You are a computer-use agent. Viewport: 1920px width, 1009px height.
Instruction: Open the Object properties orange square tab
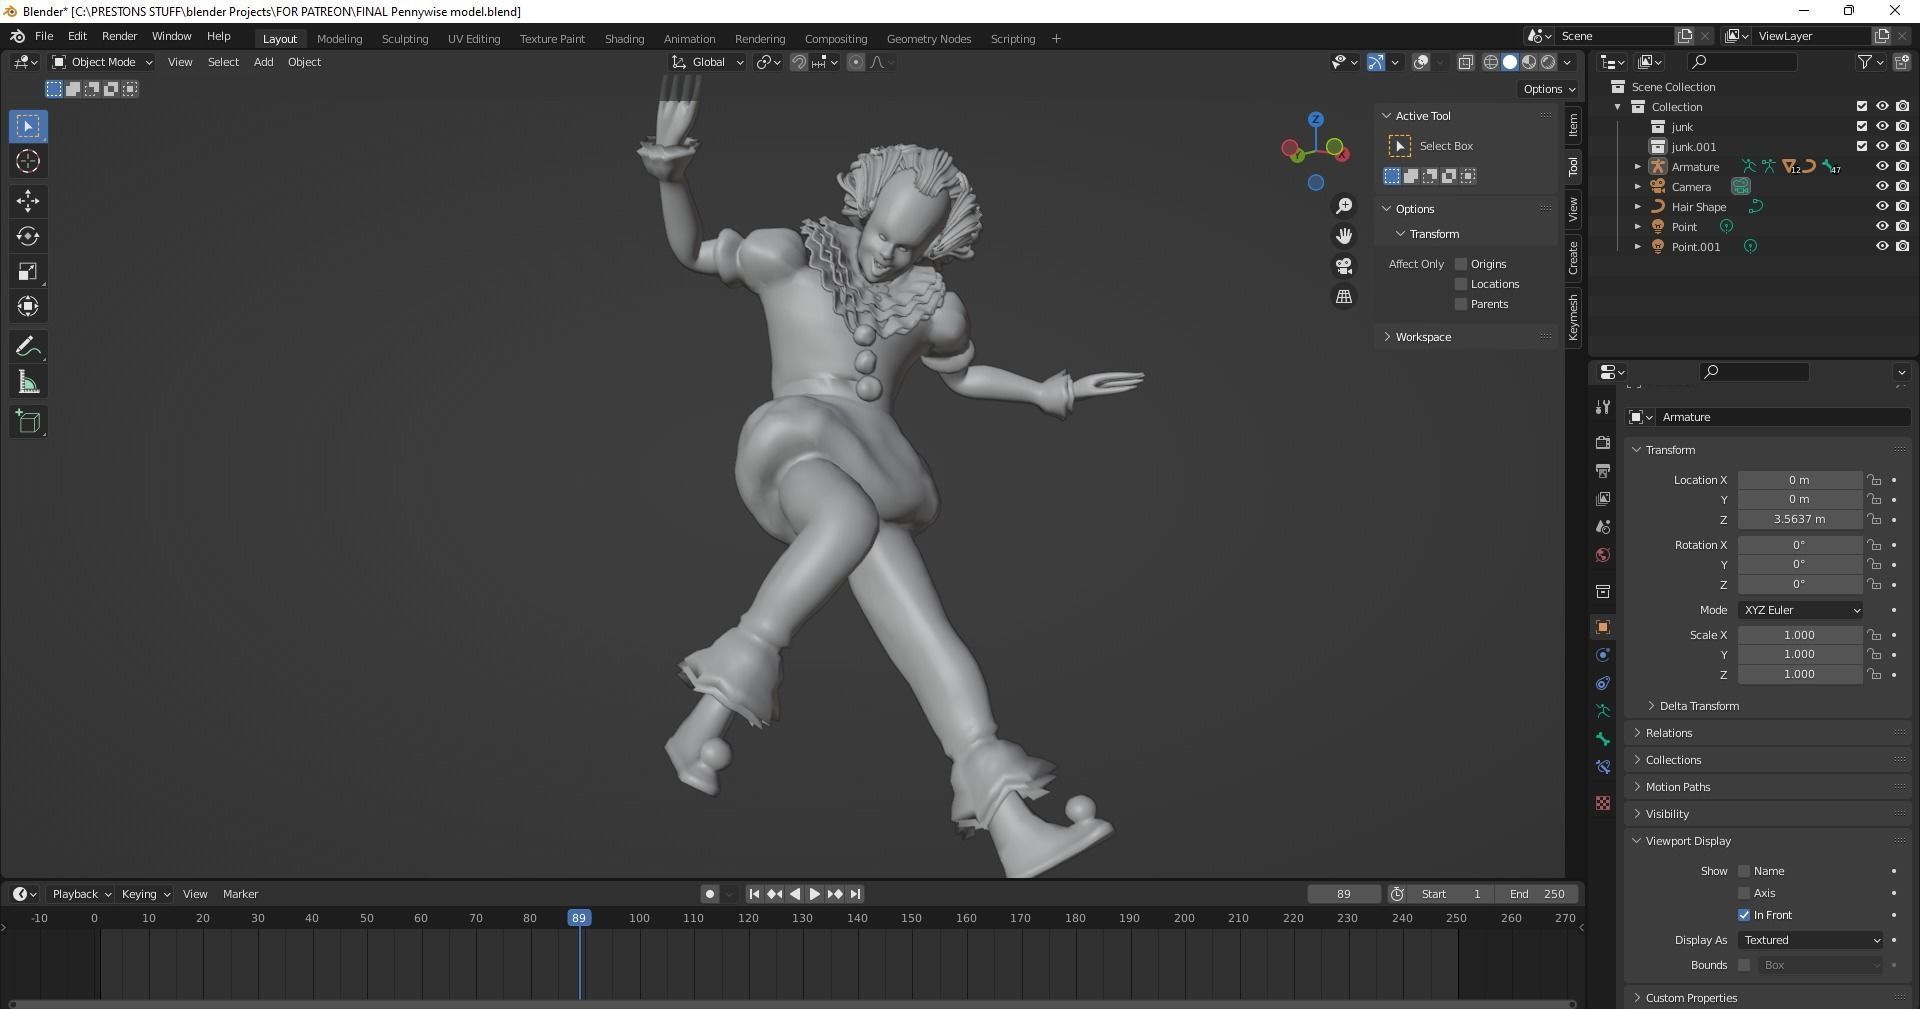pyautogui.click(x=1603, y=627)
